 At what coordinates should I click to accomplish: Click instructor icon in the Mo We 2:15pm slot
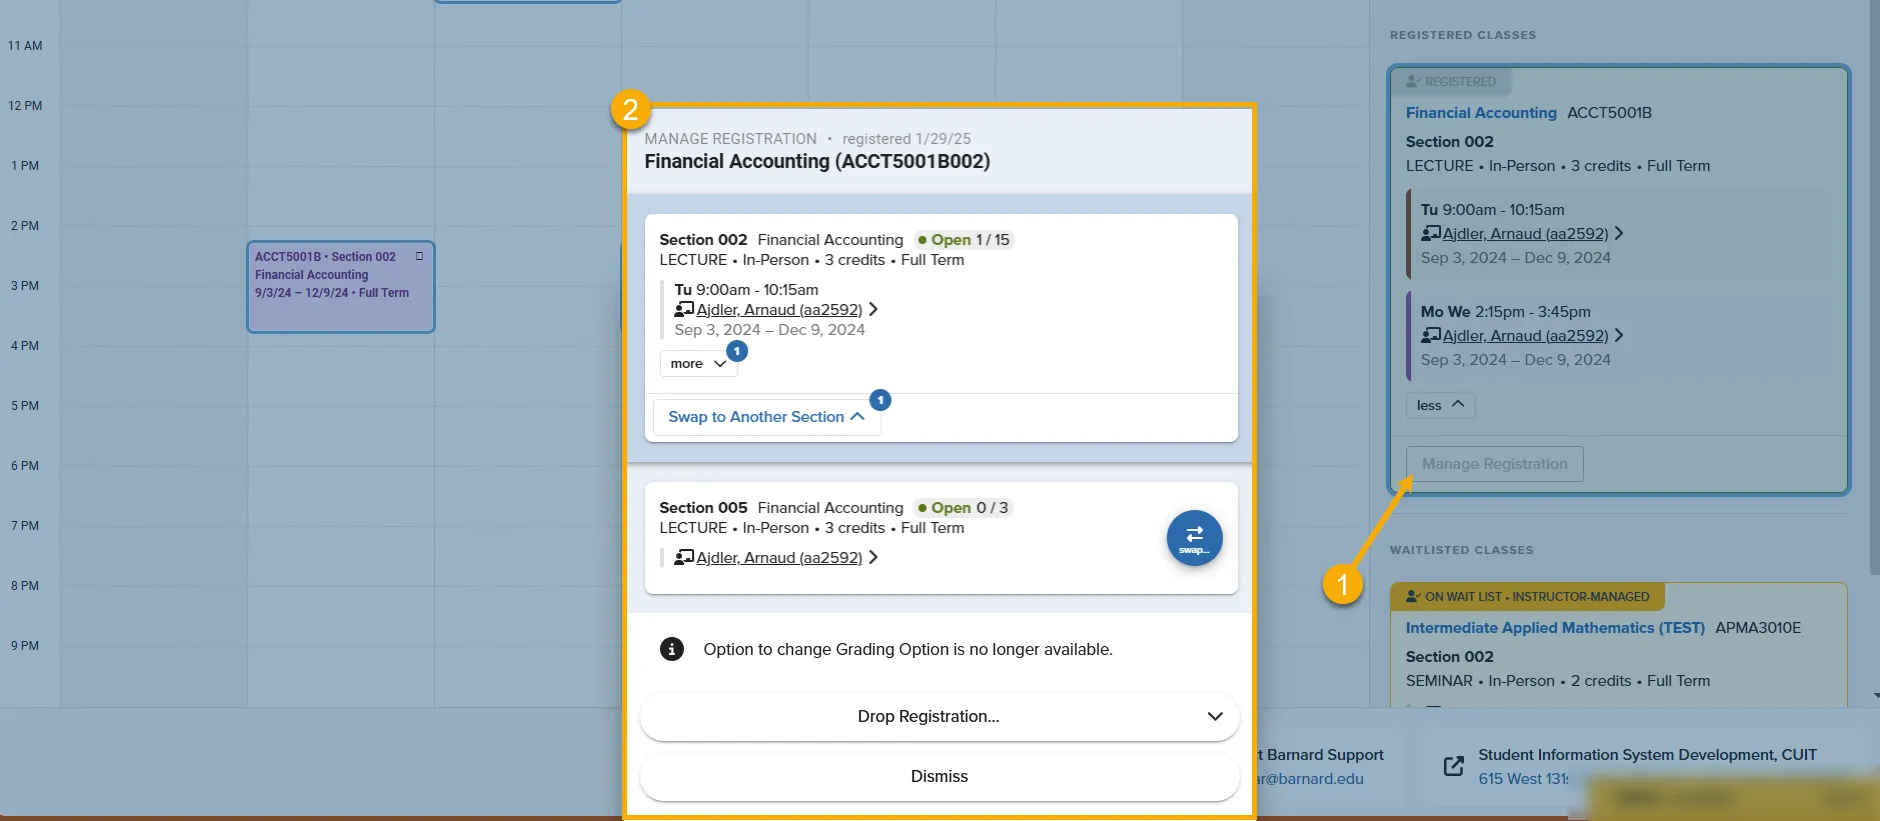1431,336
